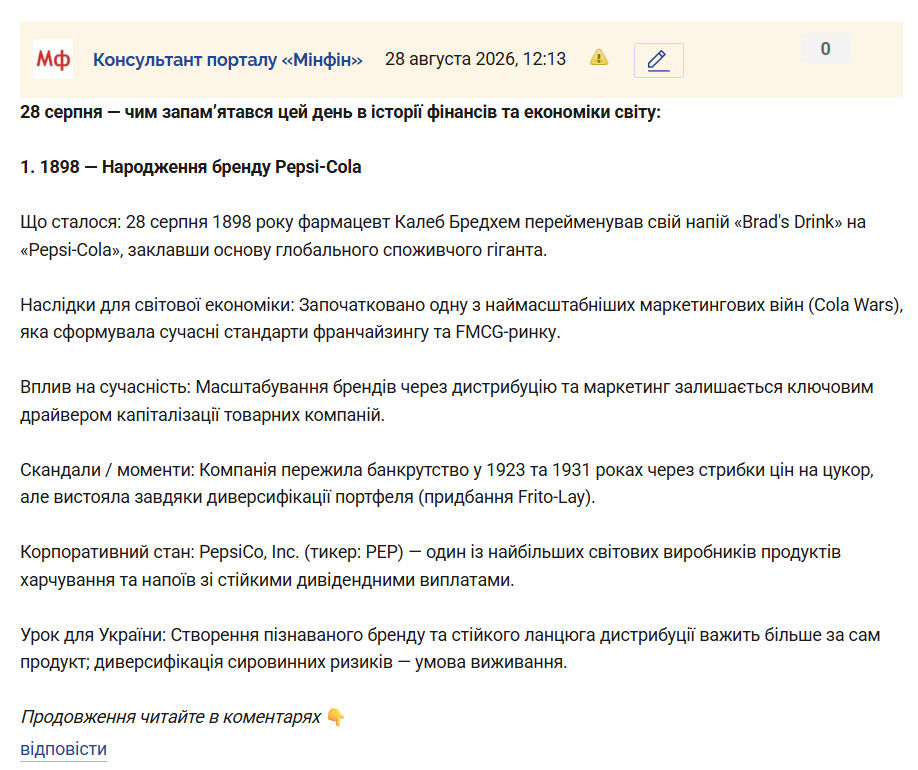
Task: Click the Наслідки для світової економіки paragraph
Action: click(x=461, y=319)
